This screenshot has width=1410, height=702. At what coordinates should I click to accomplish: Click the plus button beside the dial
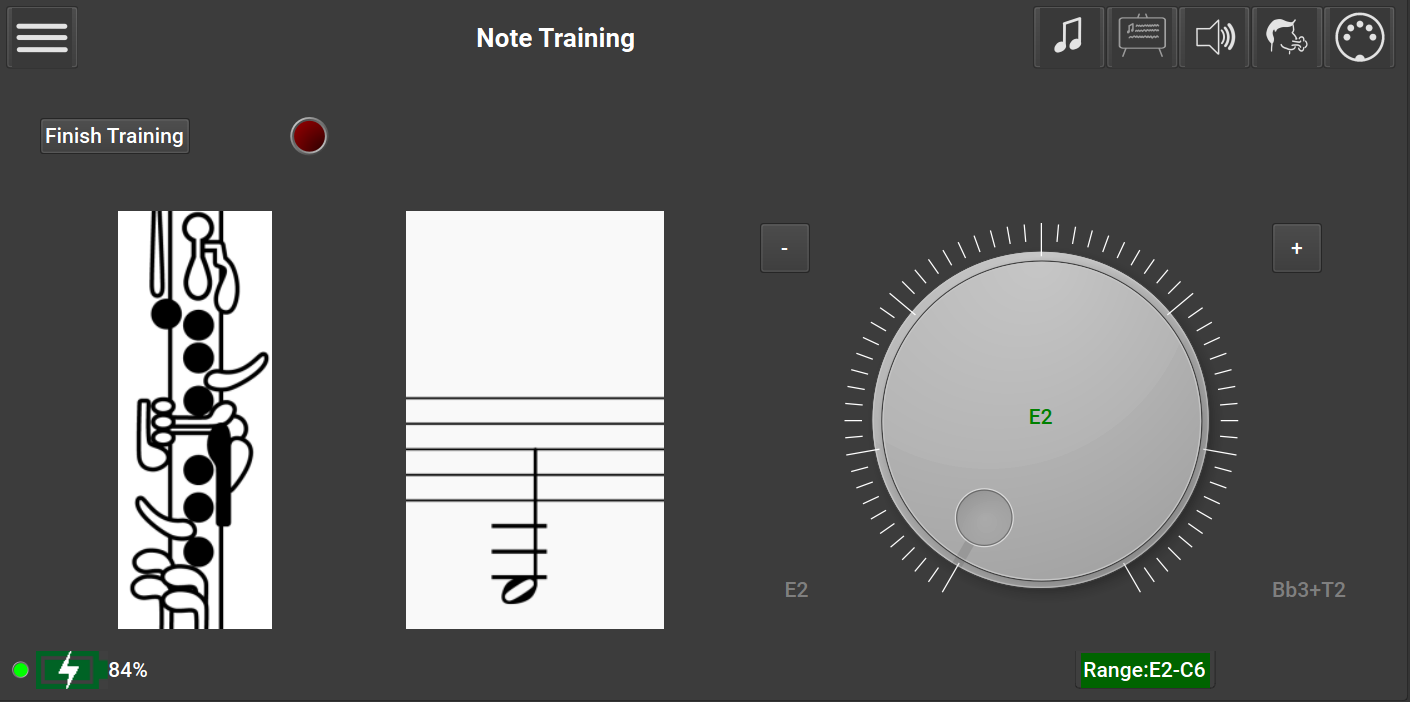pos(1297,248)
